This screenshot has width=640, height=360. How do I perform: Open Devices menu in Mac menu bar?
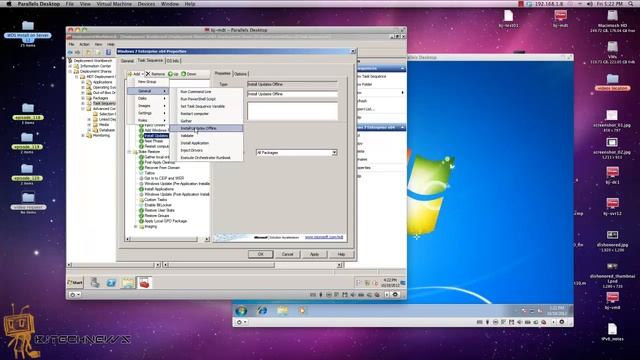tap(146, 4)
